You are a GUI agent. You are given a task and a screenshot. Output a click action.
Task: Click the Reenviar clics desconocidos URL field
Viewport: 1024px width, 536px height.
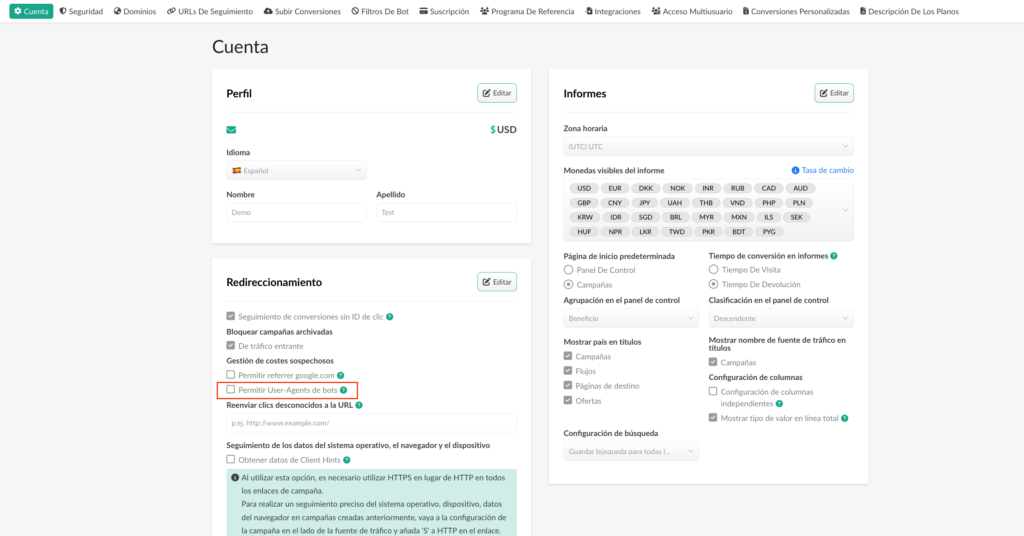tap(372, 423)
